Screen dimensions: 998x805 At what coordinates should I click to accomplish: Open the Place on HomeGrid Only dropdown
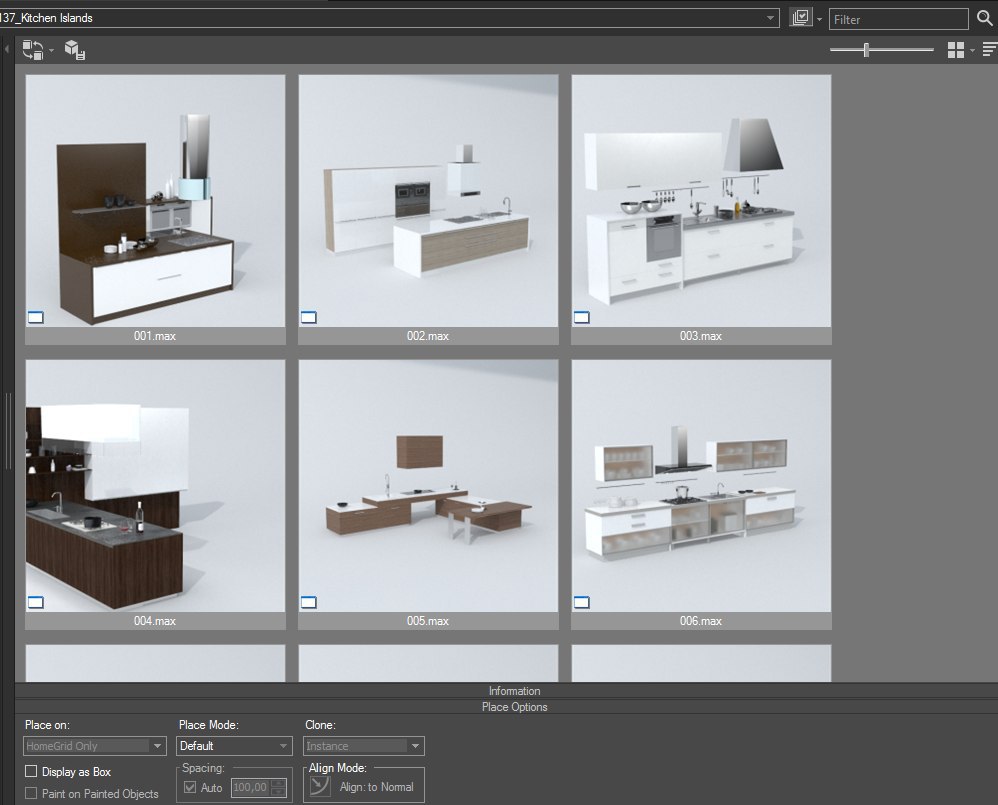95,746
